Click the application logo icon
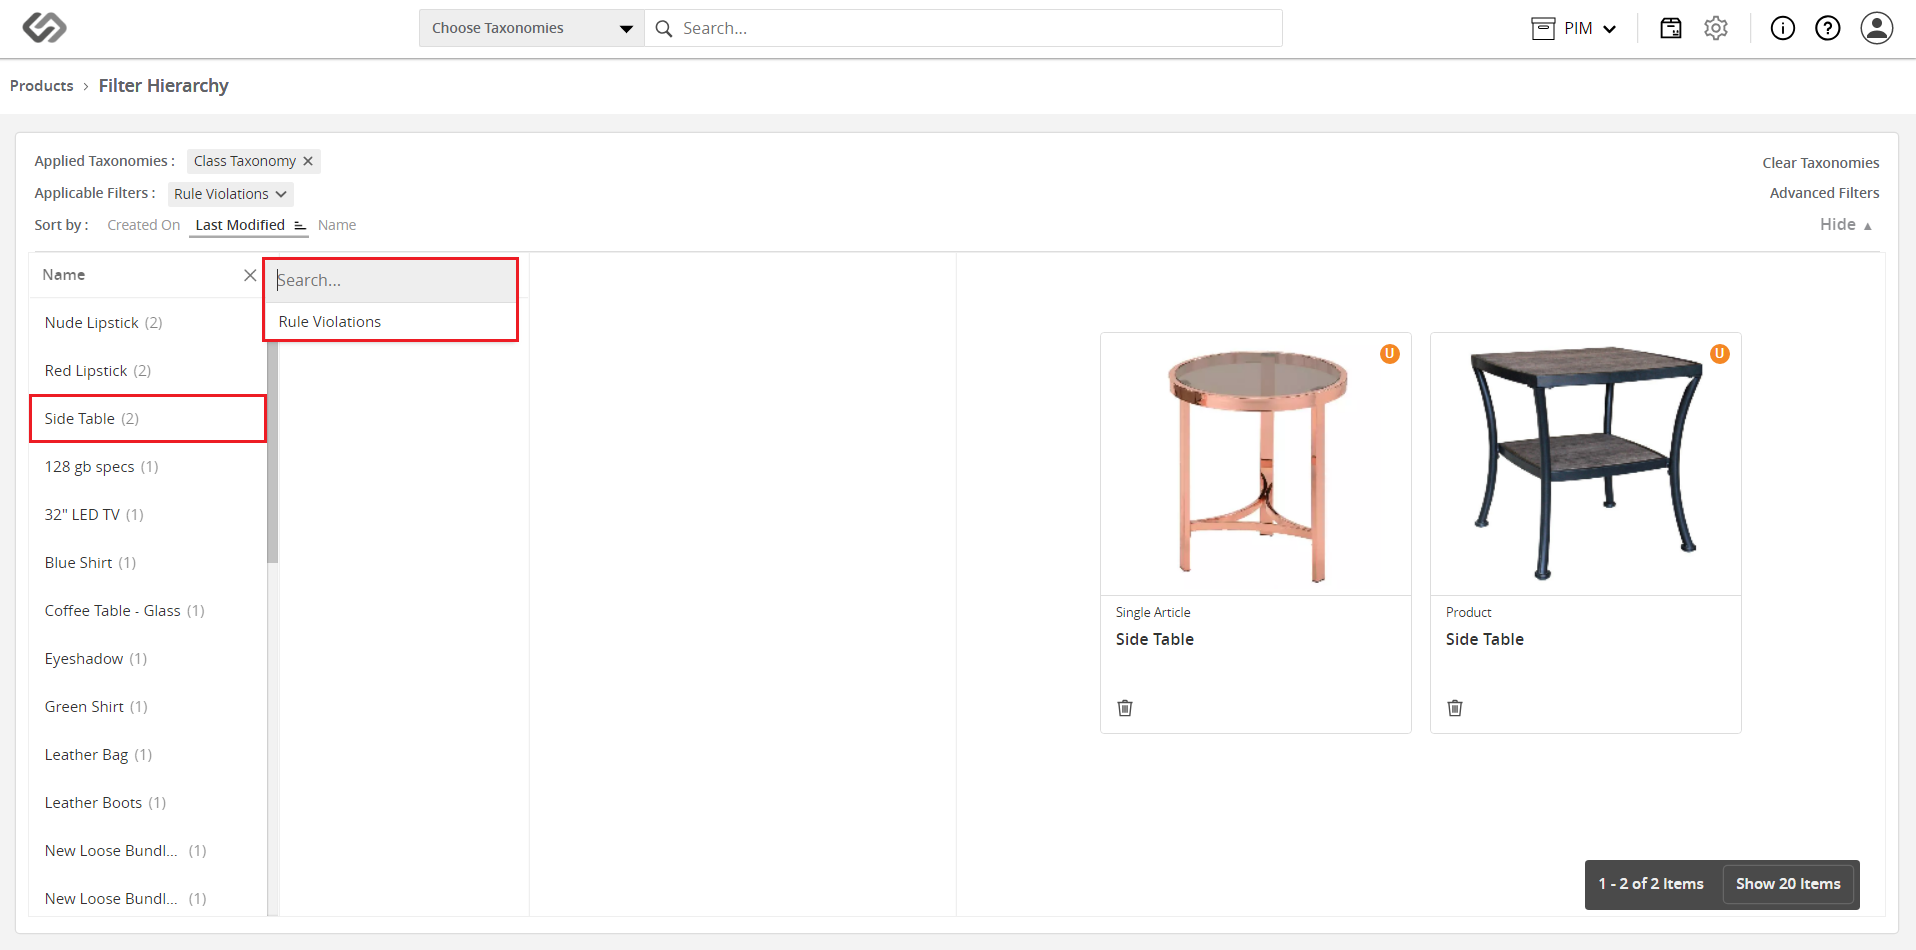Screen dimensions: 1916x950 point(45,28)
